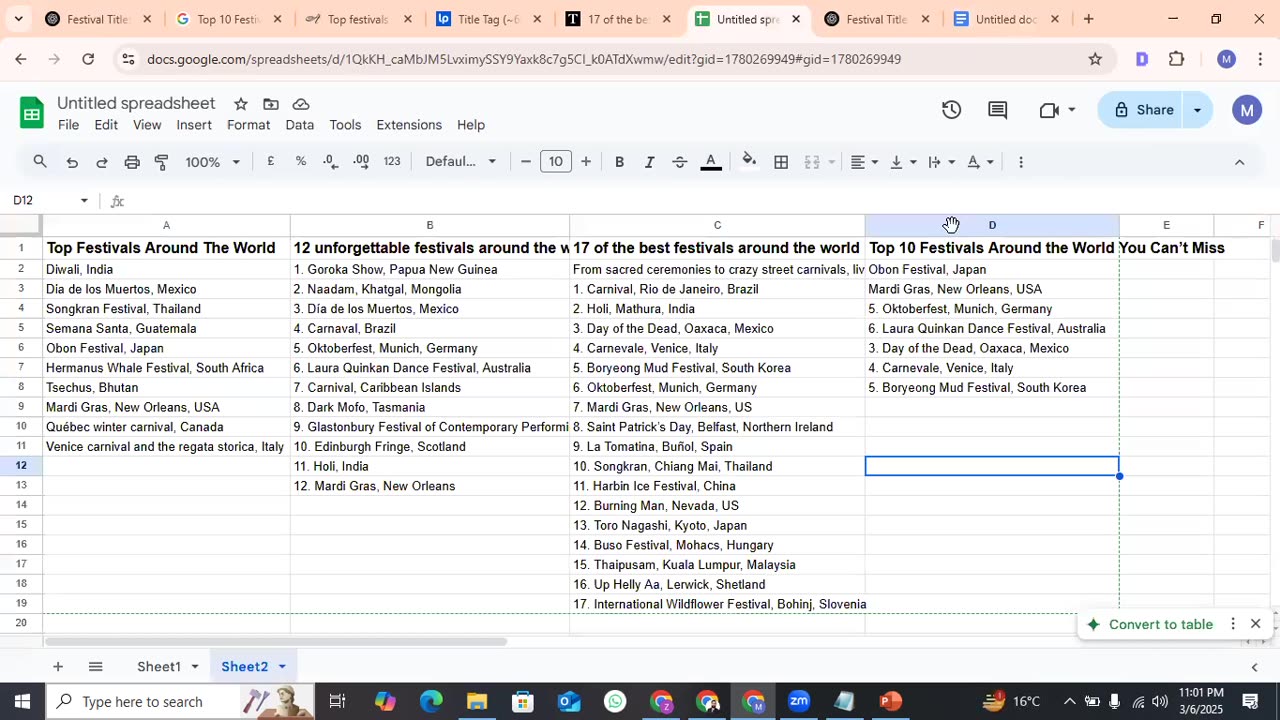Open the fill color picker
The width and height of the screenshot is (1280, 720).
click(x=749, y=162)
